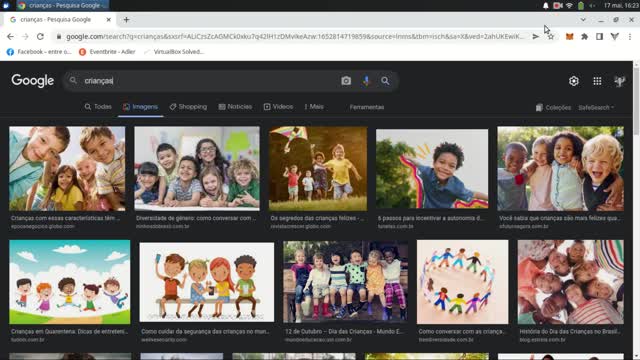This screenshot has height=360, width=640.
Task: Open the extensions puzzle icon
Action: pos(584,37)
